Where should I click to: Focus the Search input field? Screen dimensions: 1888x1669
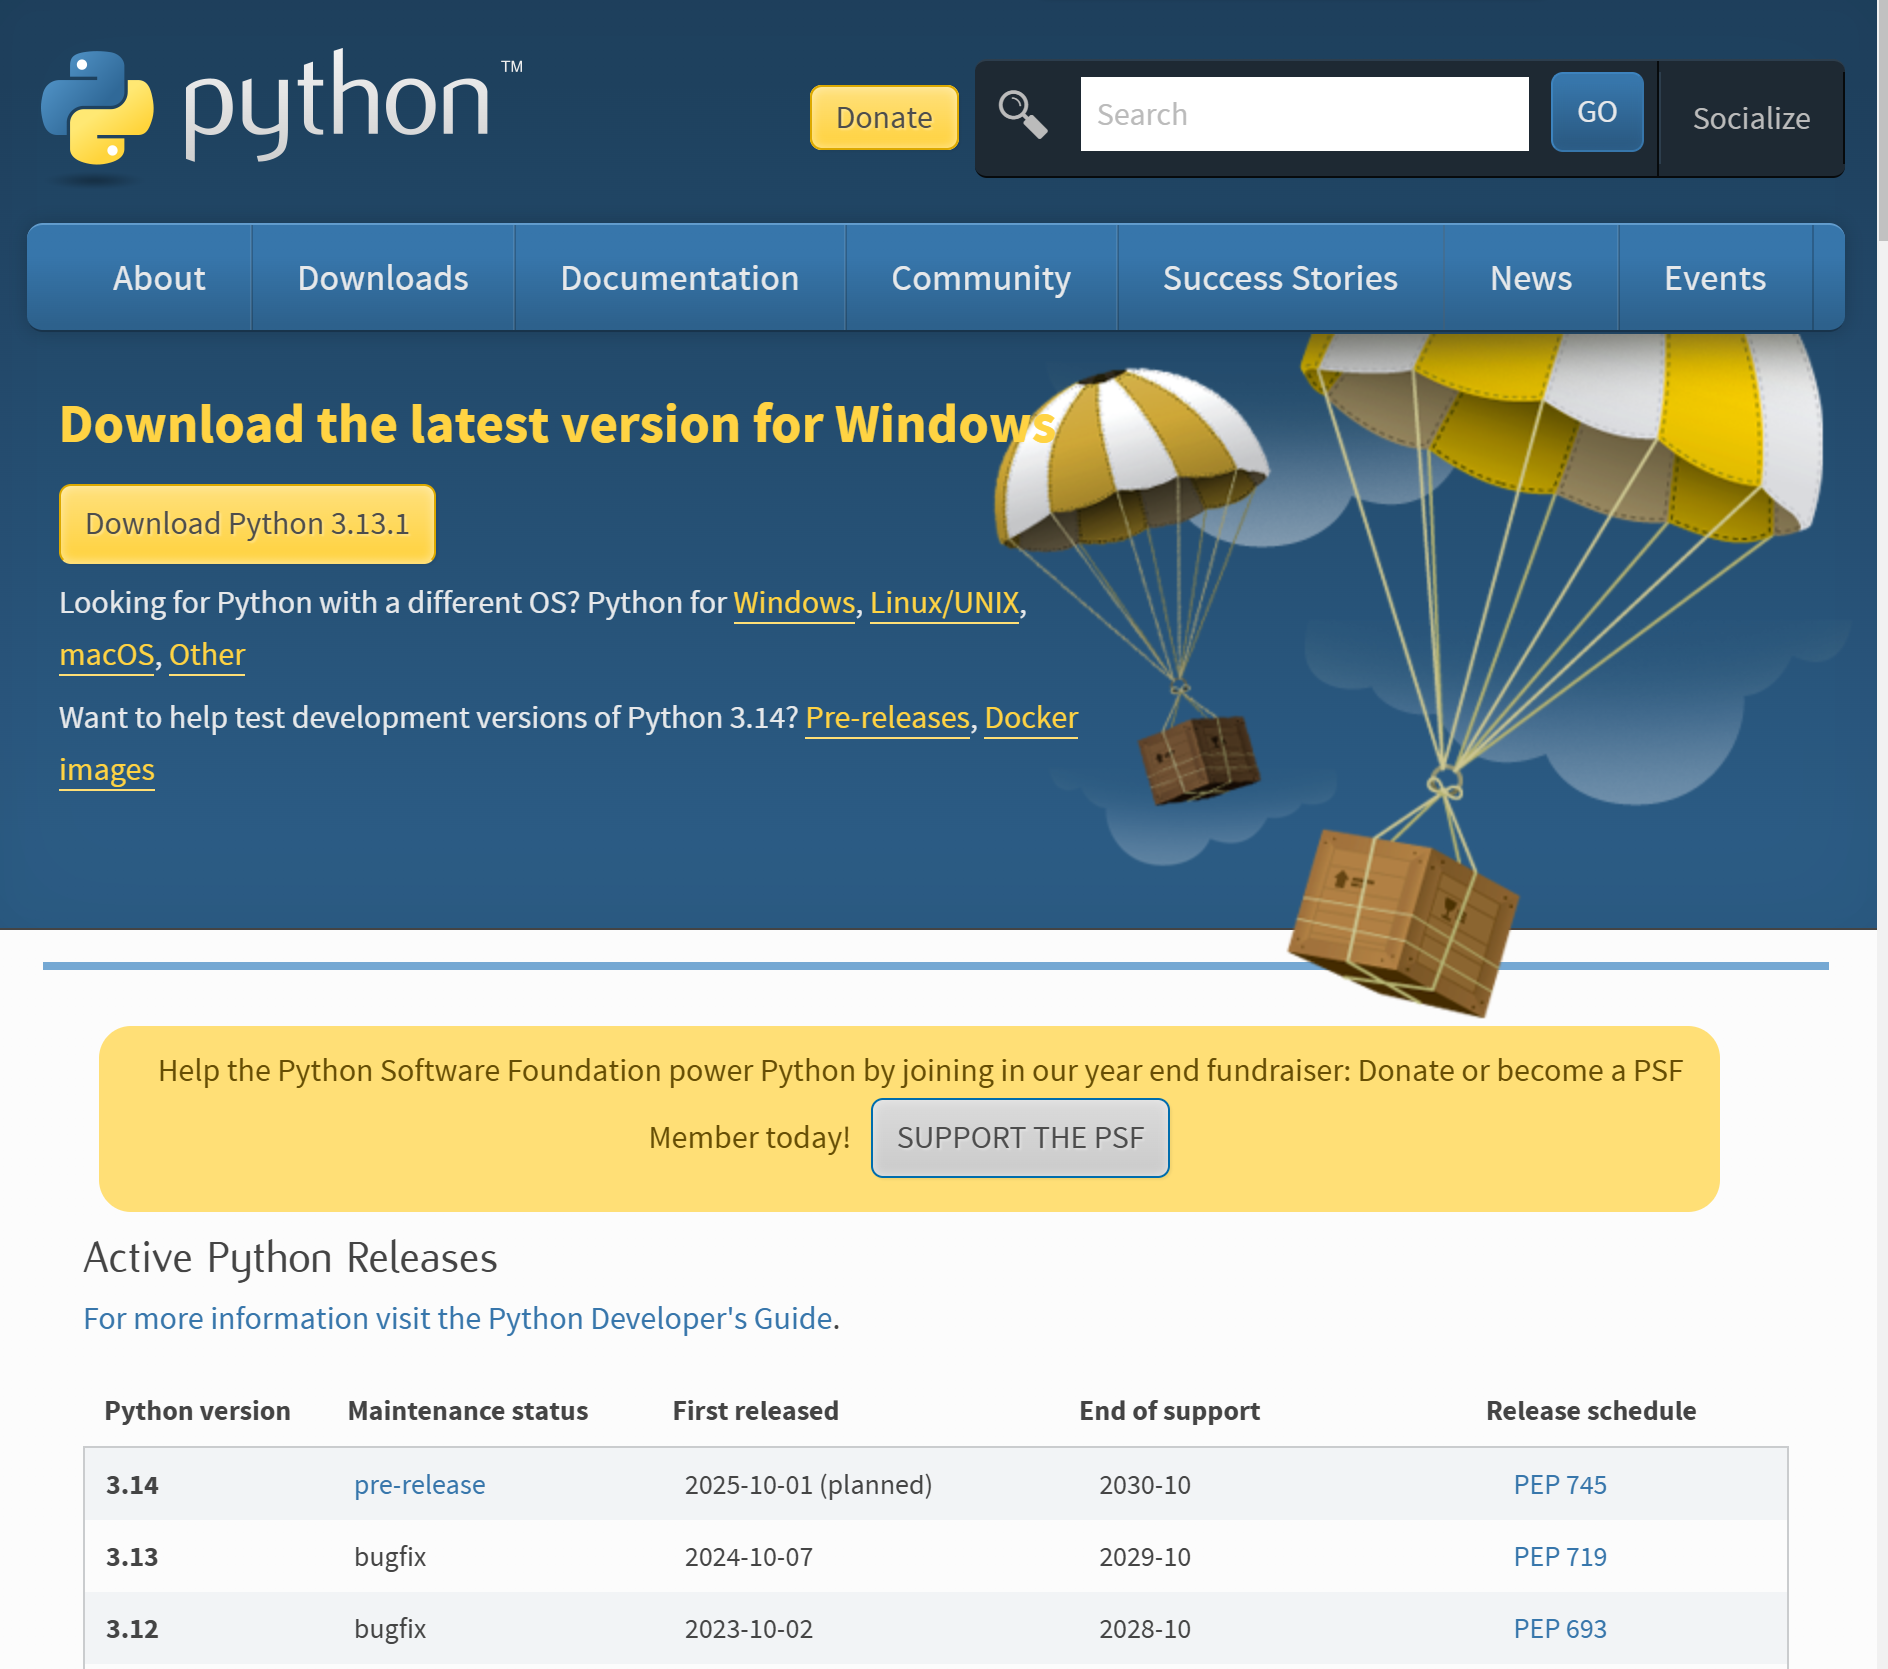tap(1304, 114)
